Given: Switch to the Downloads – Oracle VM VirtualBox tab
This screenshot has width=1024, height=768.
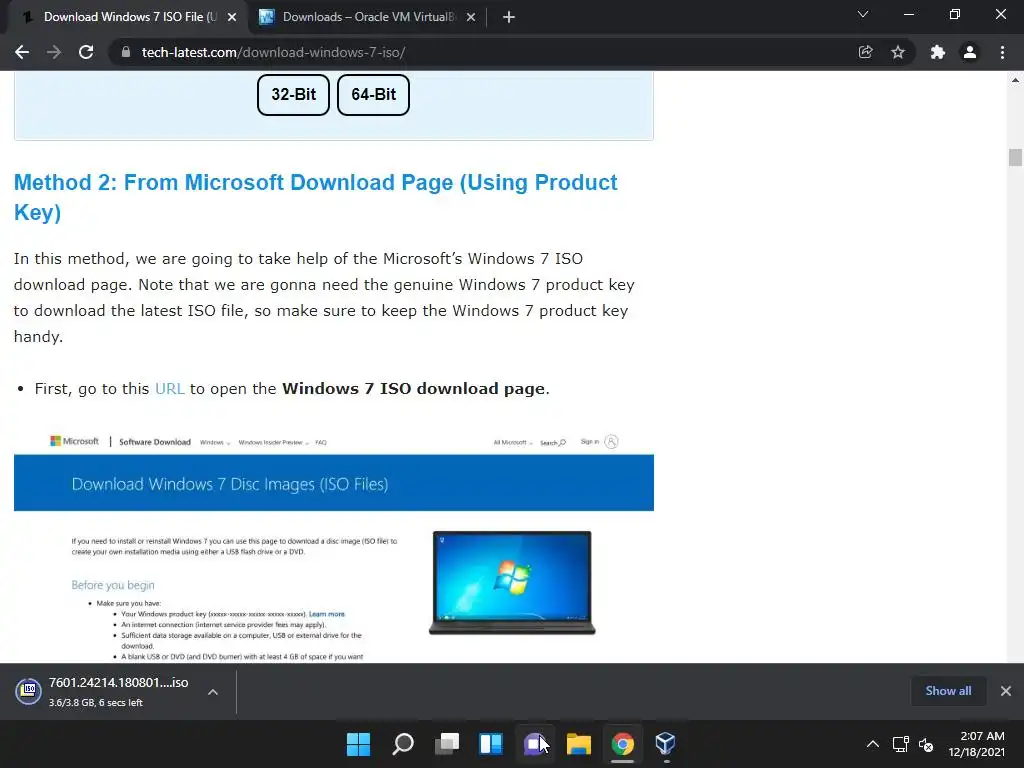Looking at the screenshot, I should (x=368, y=17).
